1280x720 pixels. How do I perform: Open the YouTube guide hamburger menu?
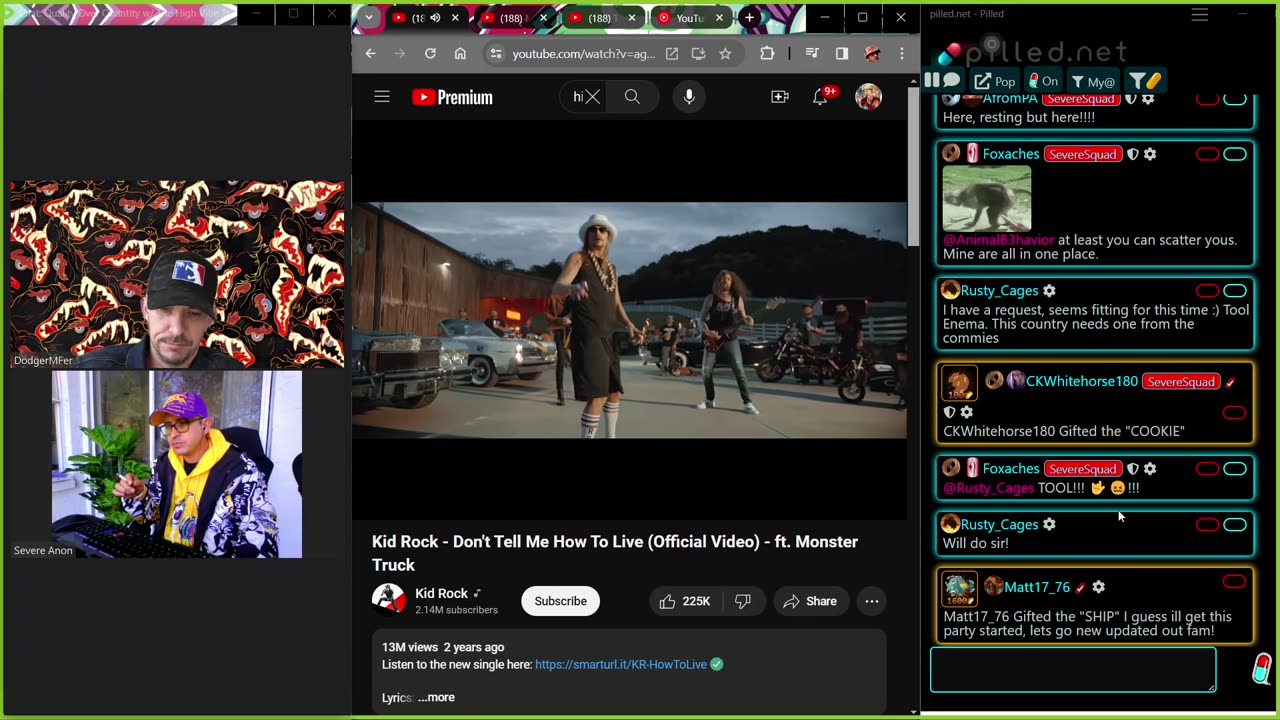(x=382, y=97)
